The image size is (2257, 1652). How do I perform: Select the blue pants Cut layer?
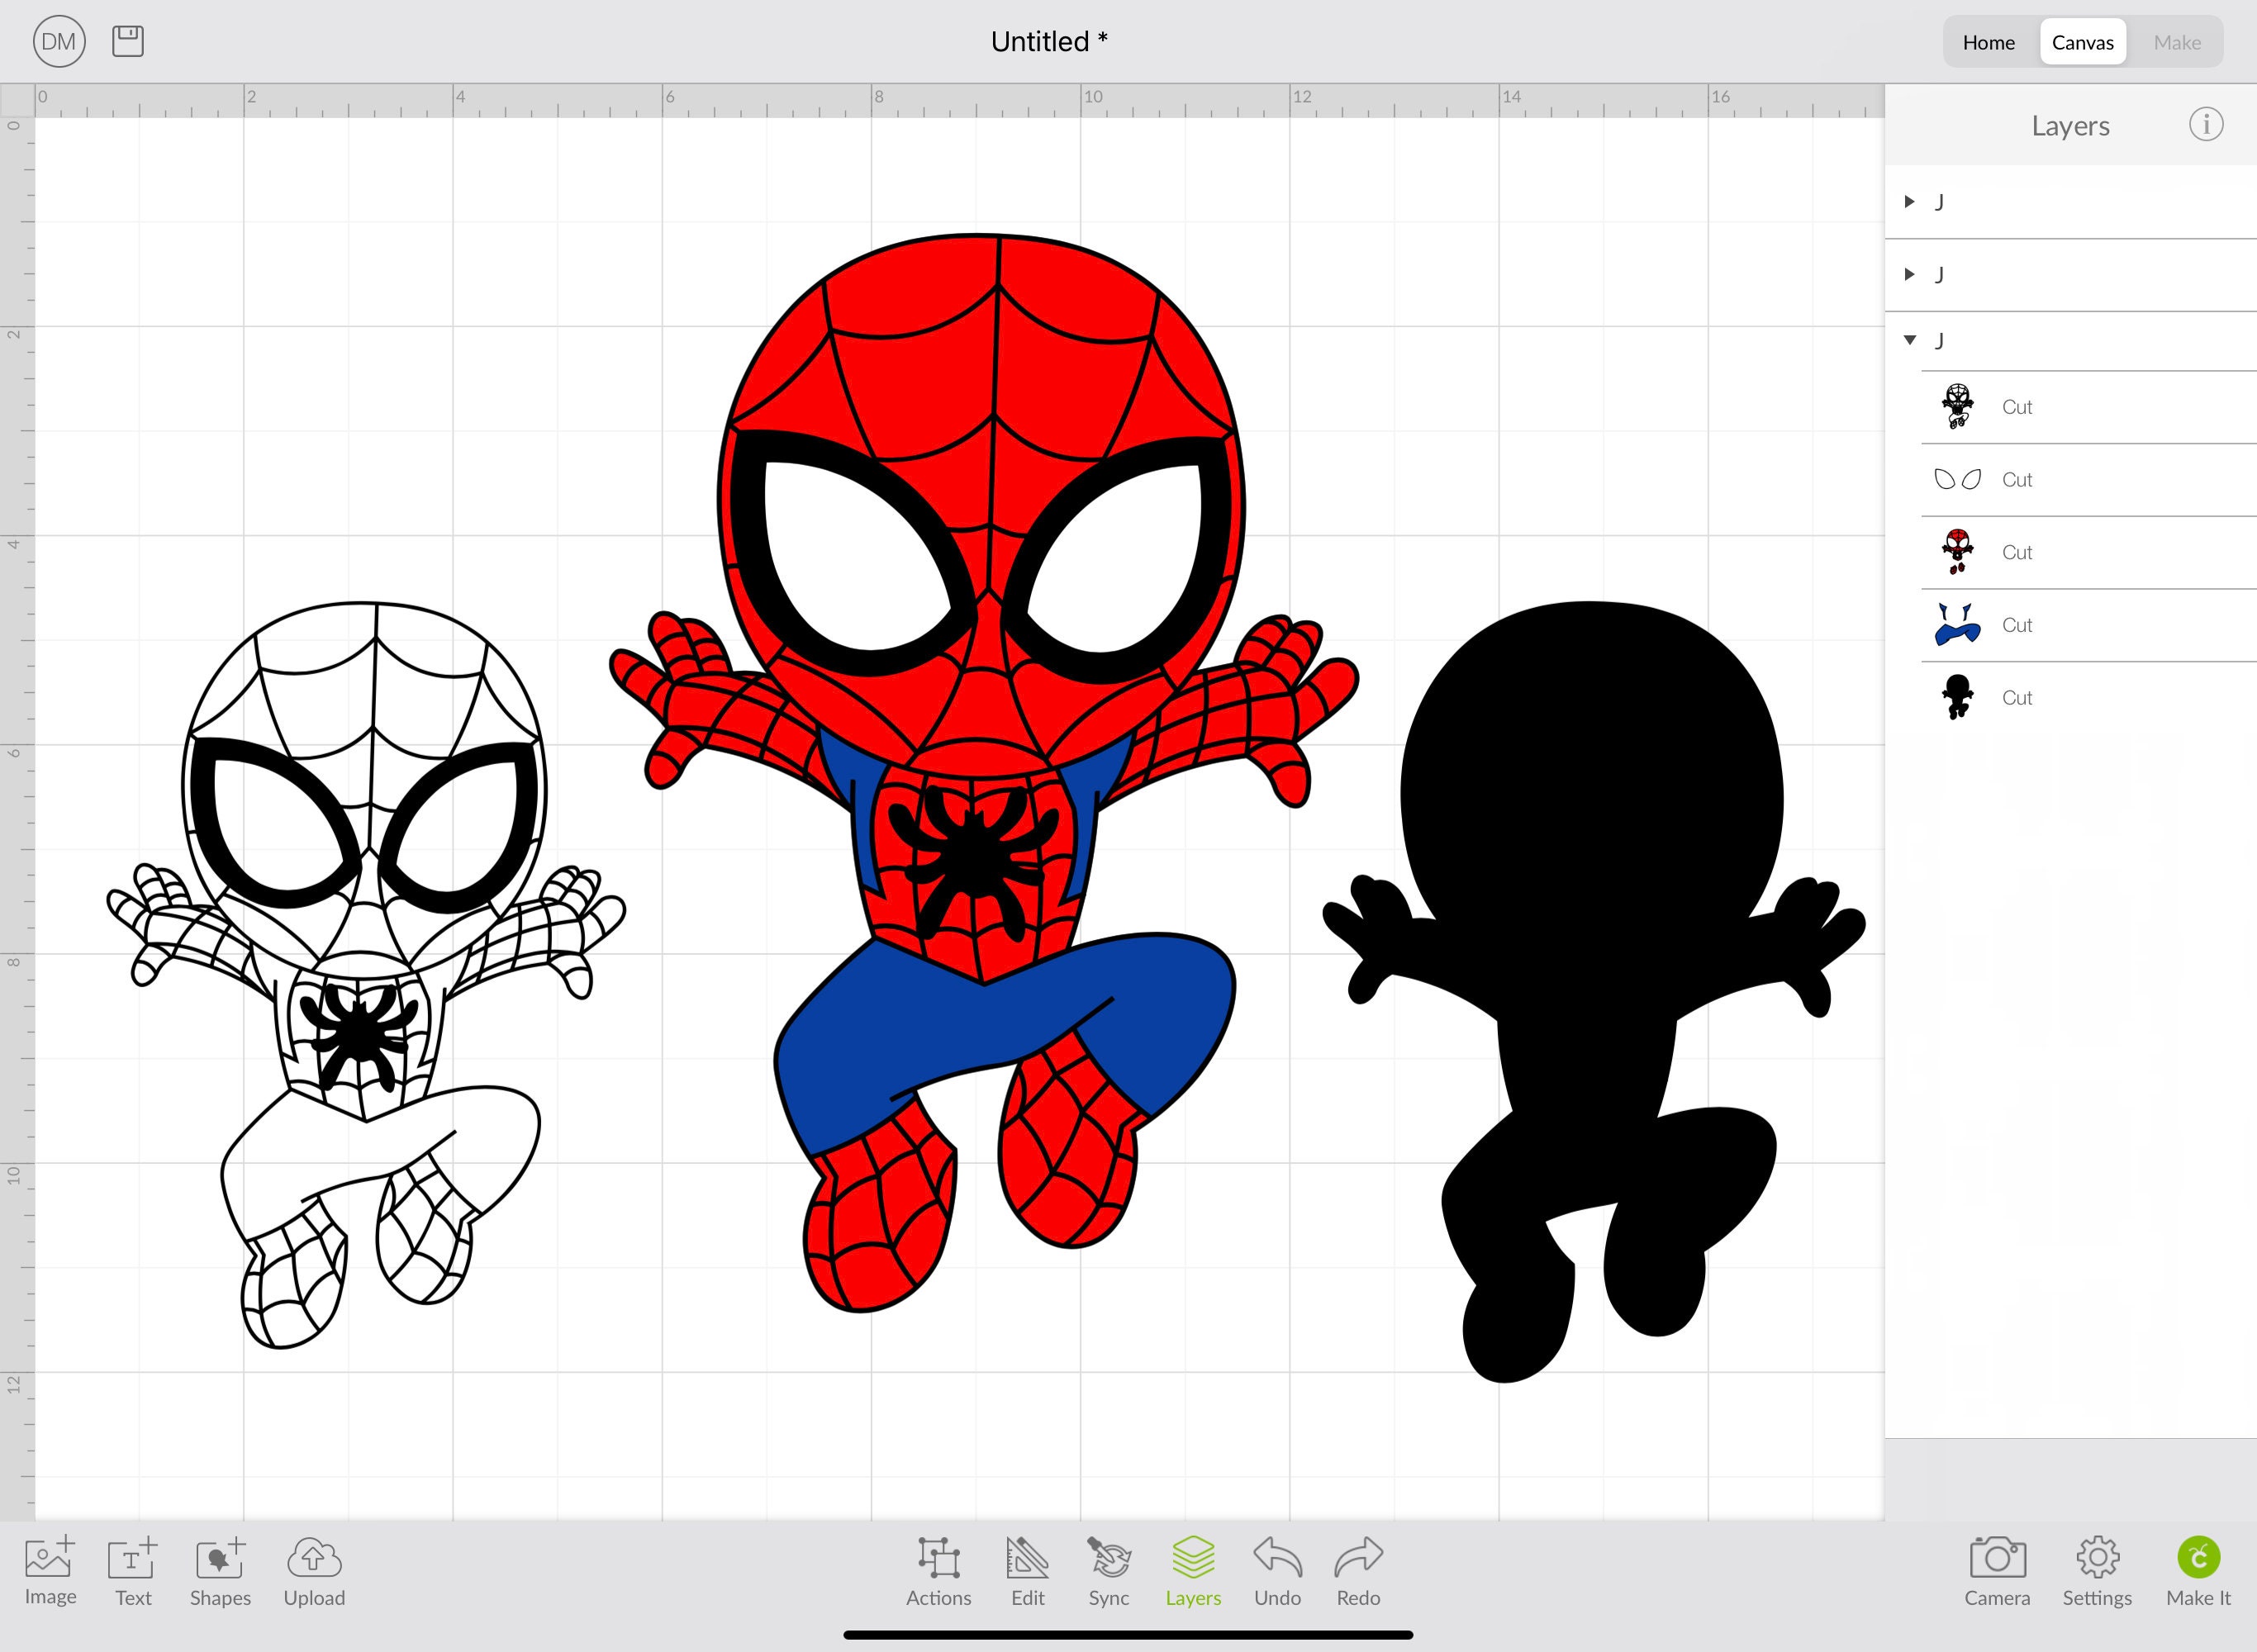tap(2088, 625)
